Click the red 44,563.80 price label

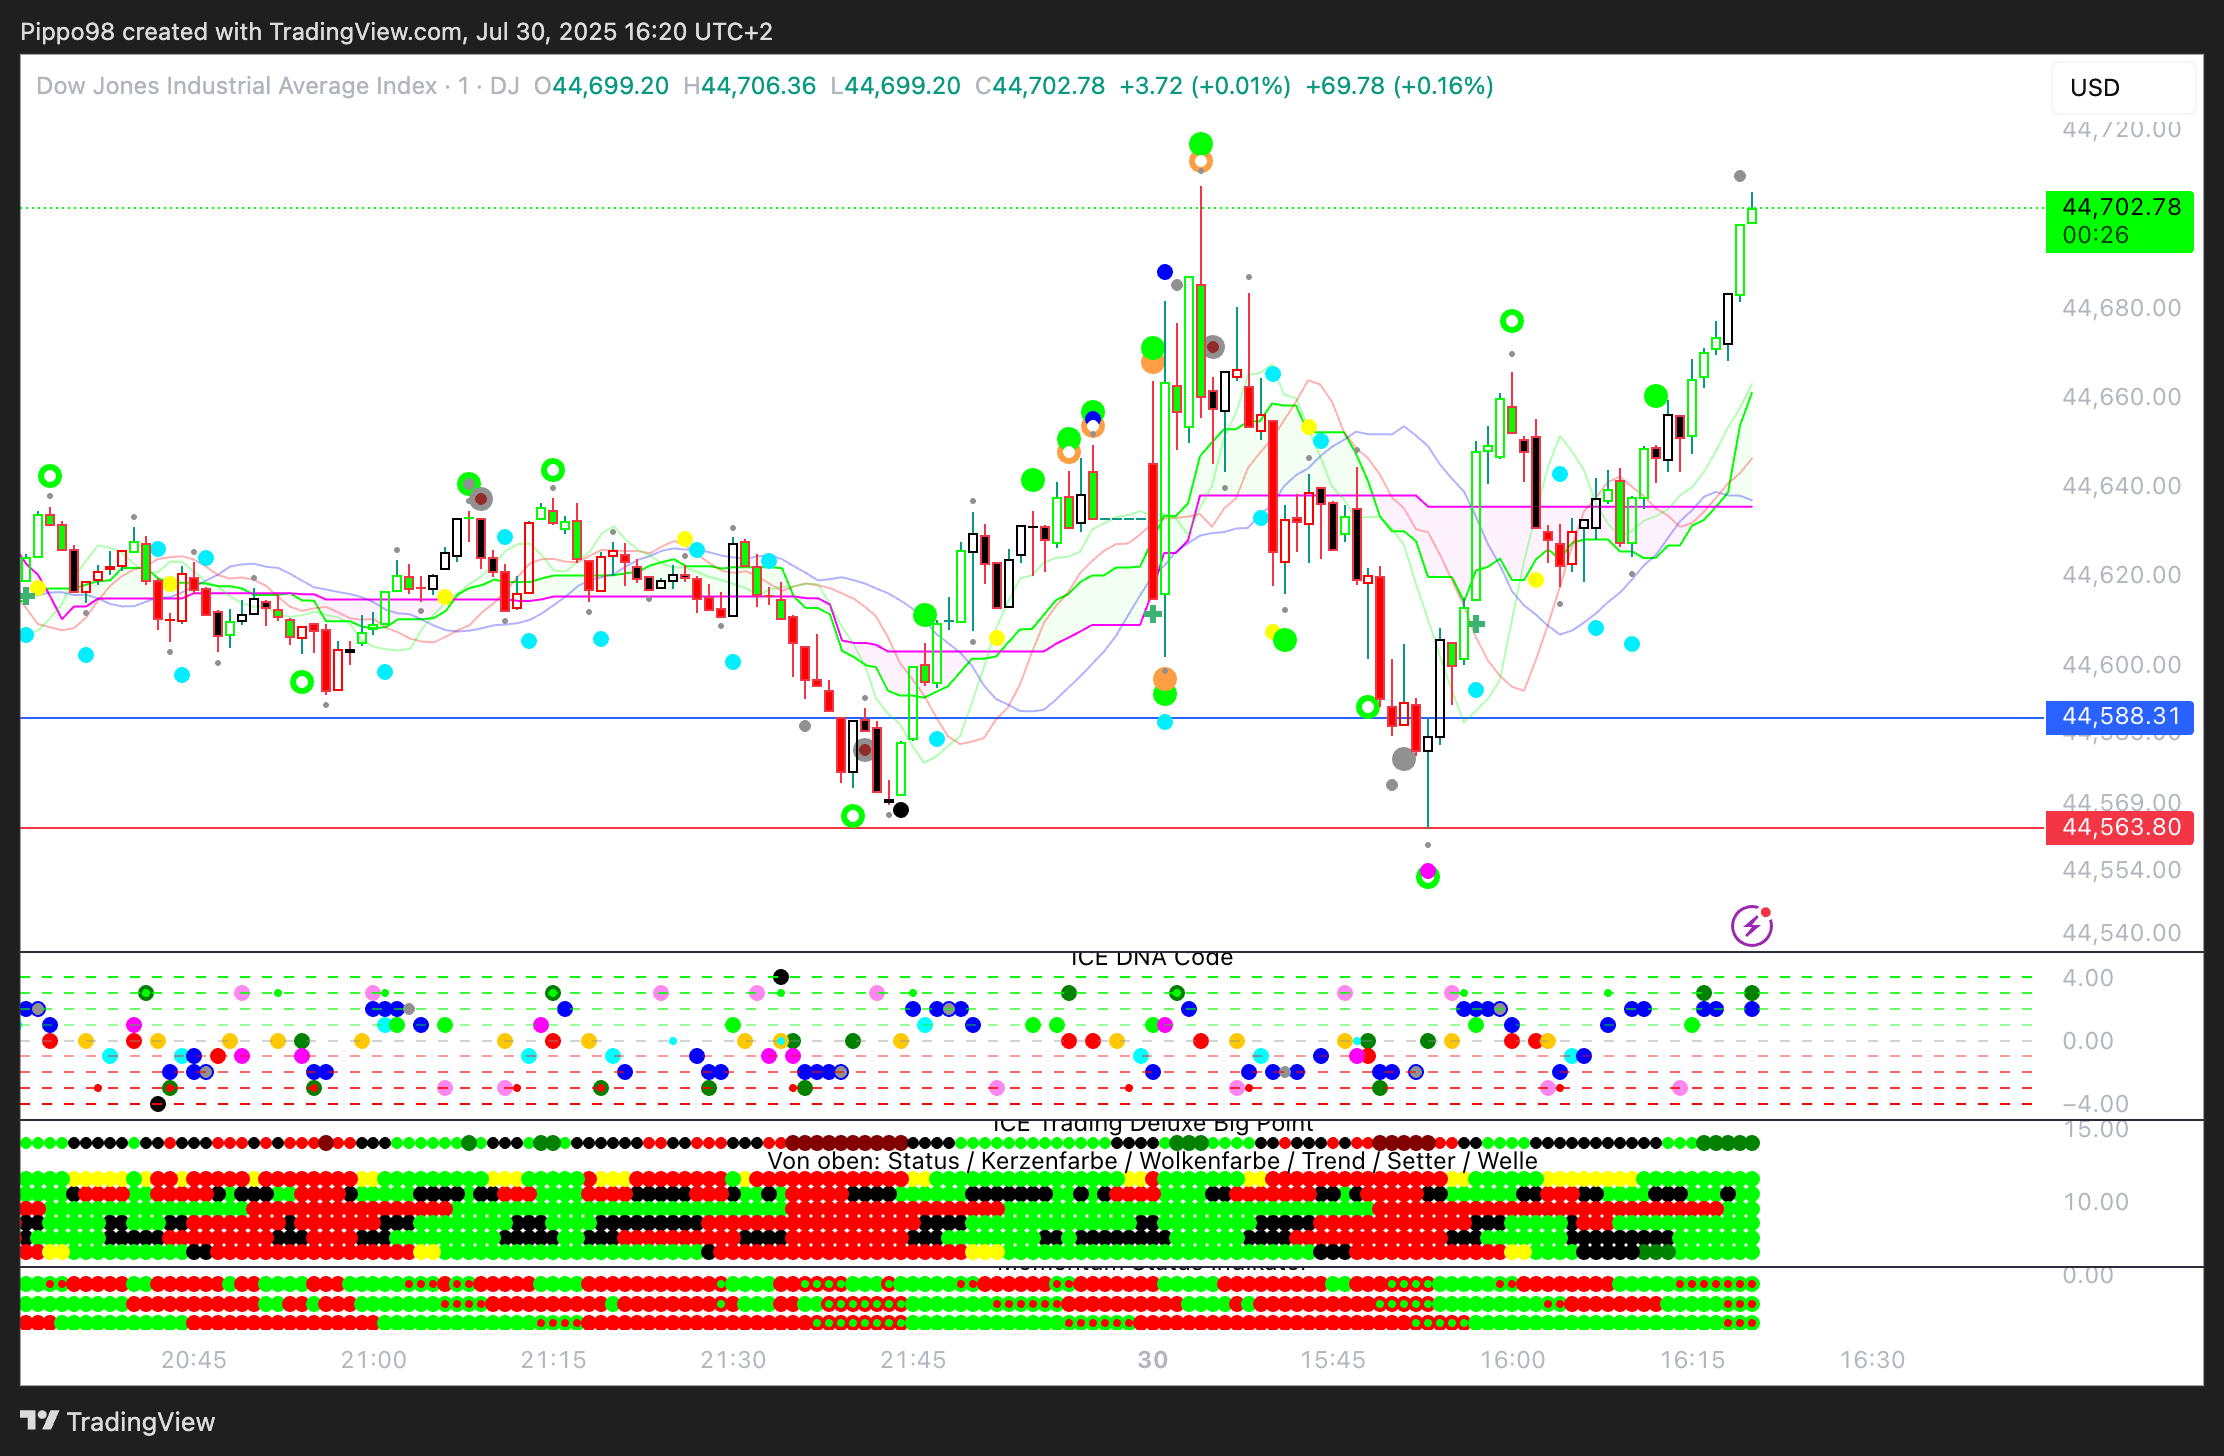point(2119,828)
